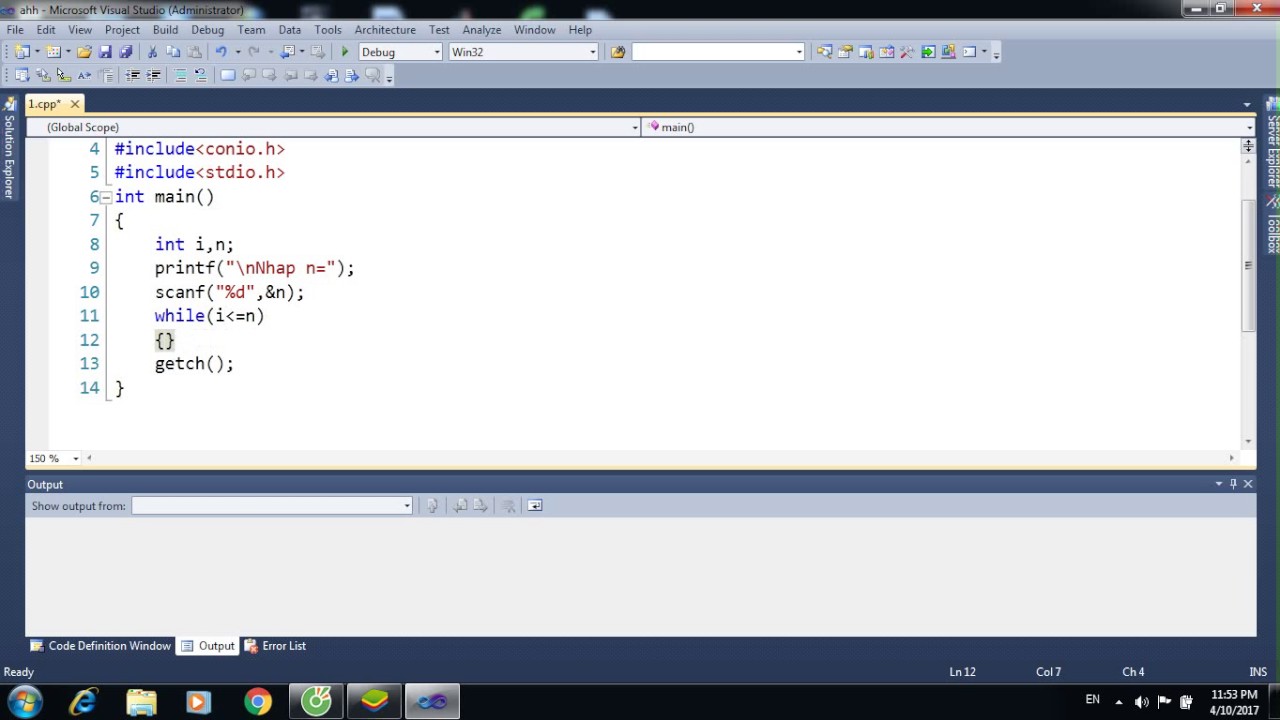Viewport: 1280px width, 720px height.
Task: Close the Output panel
Action: 1248,484
